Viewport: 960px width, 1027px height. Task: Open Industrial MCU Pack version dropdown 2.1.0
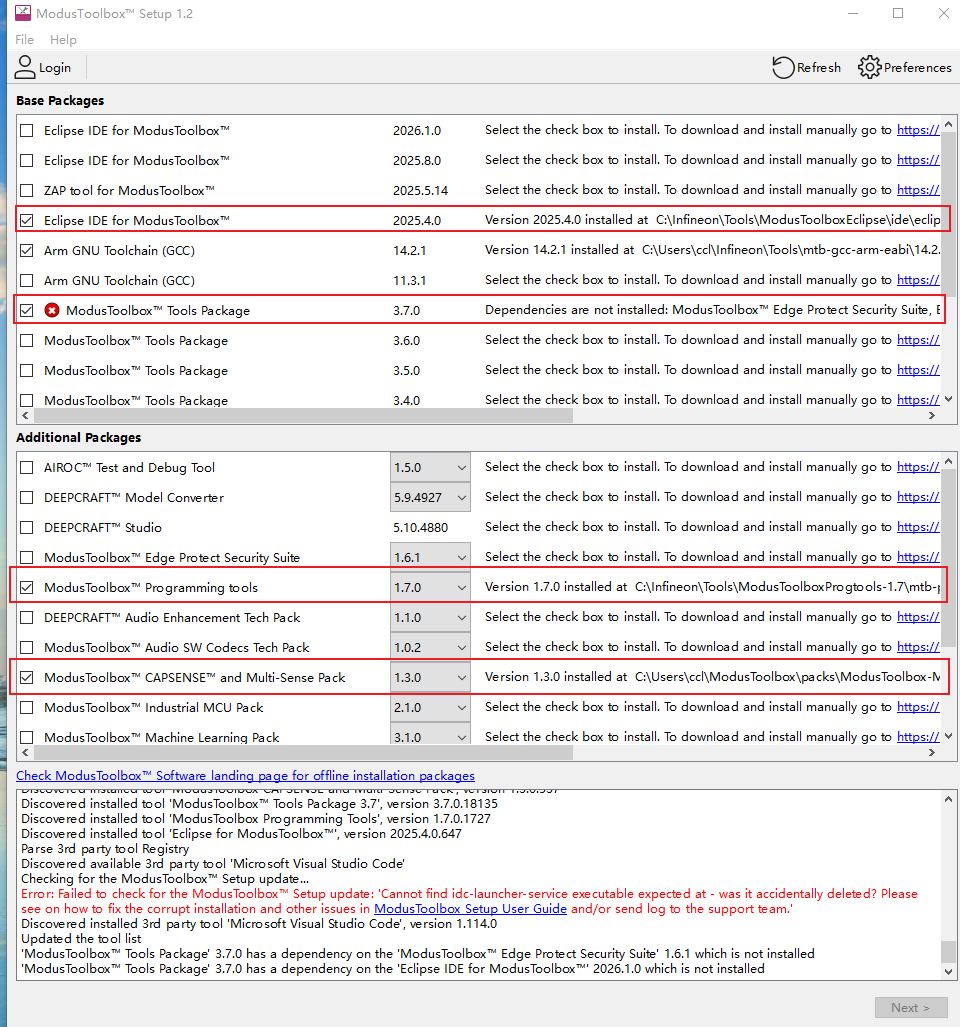(430, 707)
